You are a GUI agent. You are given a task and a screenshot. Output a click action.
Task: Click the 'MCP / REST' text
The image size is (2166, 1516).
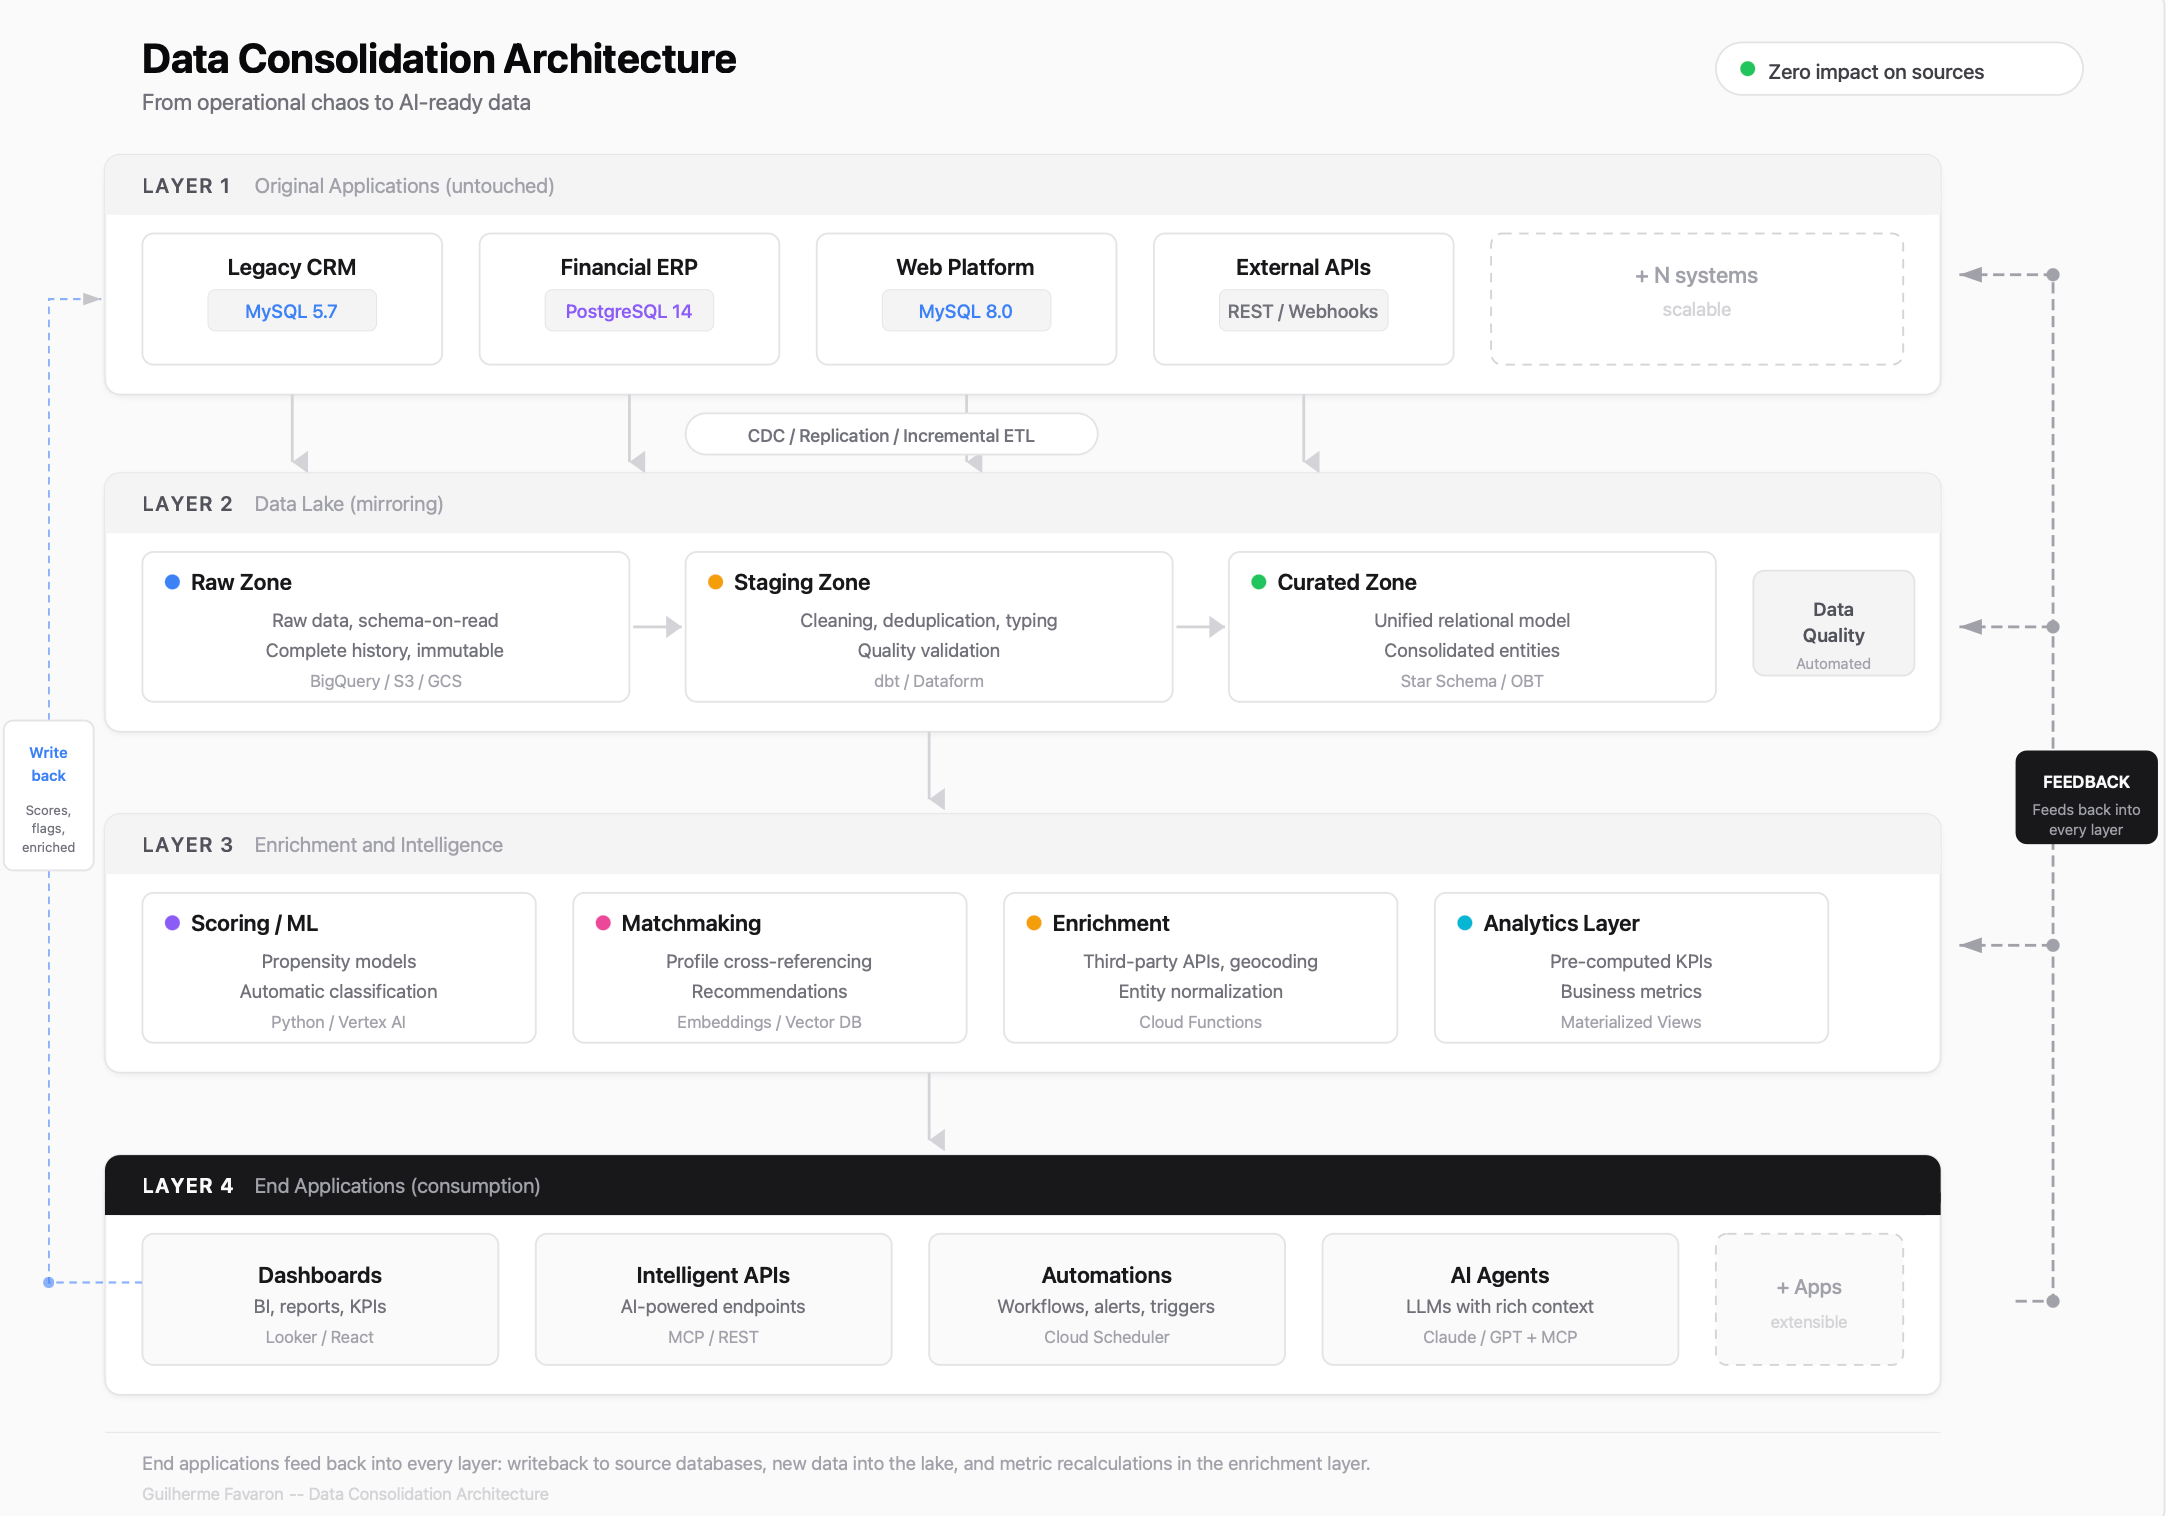[713, 1337]
